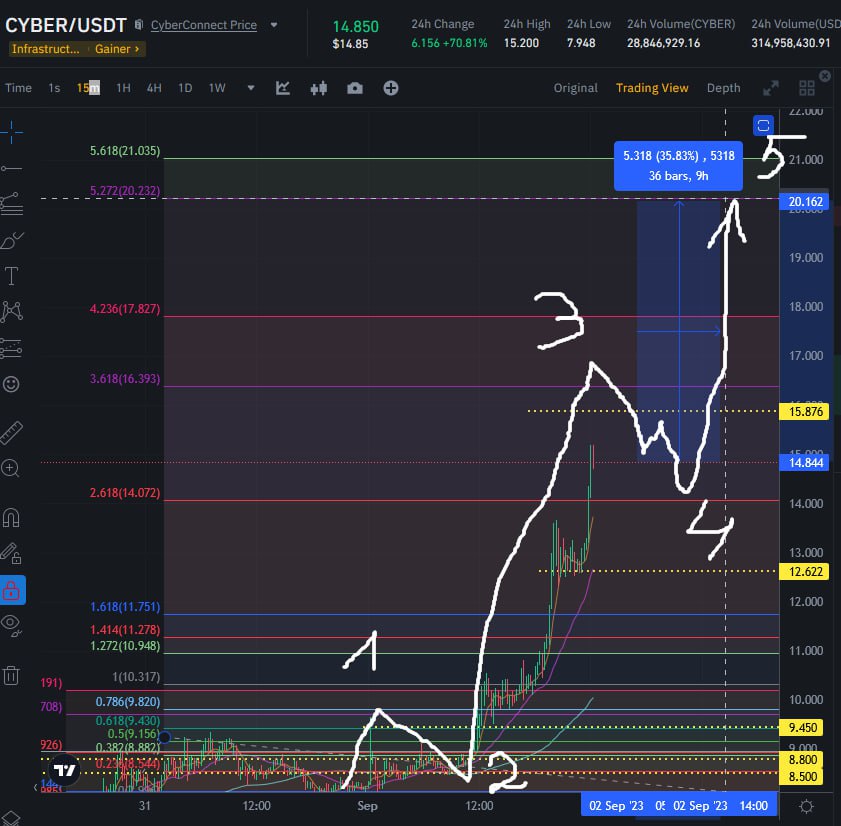Click the 20.162 price axis label
This screenshot has width=841, height=826.
(805, 202)
